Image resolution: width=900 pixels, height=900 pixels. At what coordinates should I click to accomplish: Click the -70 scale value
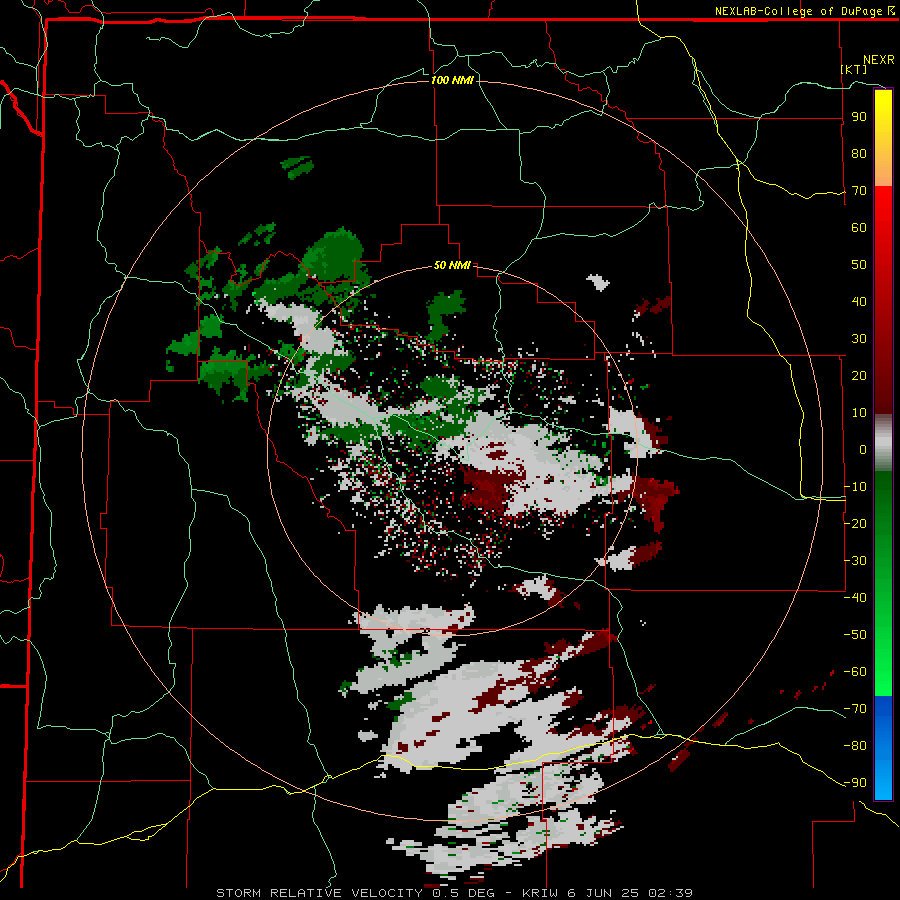click(x=855, y=709)
